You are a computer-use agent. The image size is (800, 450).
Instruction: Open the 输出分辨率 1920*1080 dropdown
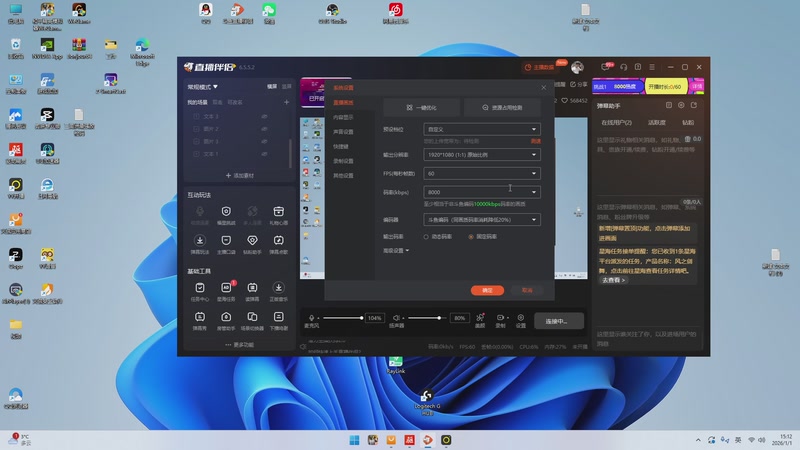pos(482,155)
